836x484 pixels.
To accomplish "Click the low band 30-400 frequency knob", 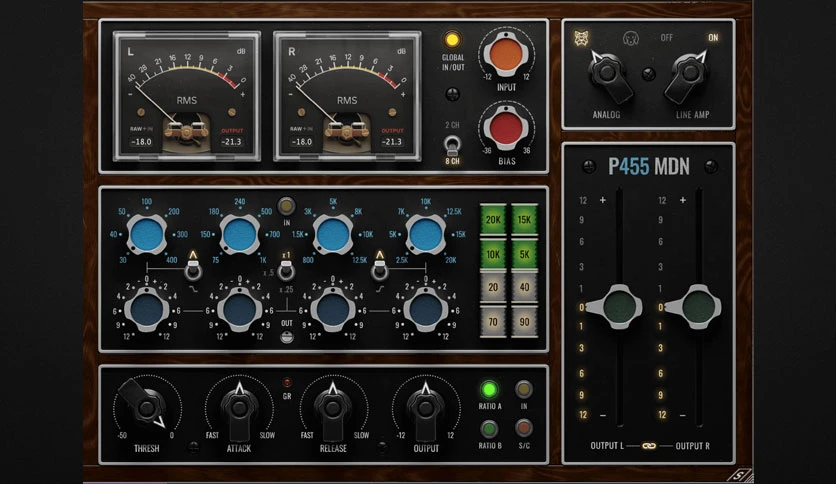I will tap(146, 235).
